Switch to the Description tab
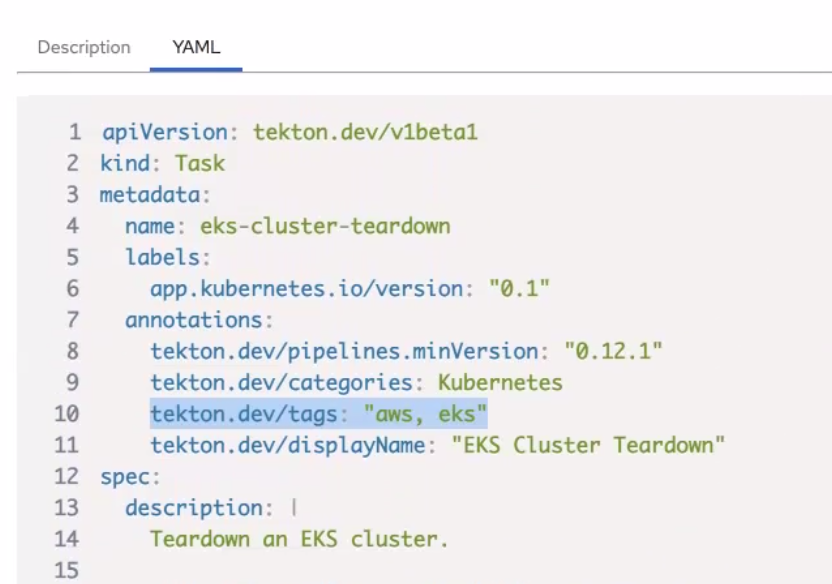The height and width of the screenshot is (584, 832). tap(84, 48)
